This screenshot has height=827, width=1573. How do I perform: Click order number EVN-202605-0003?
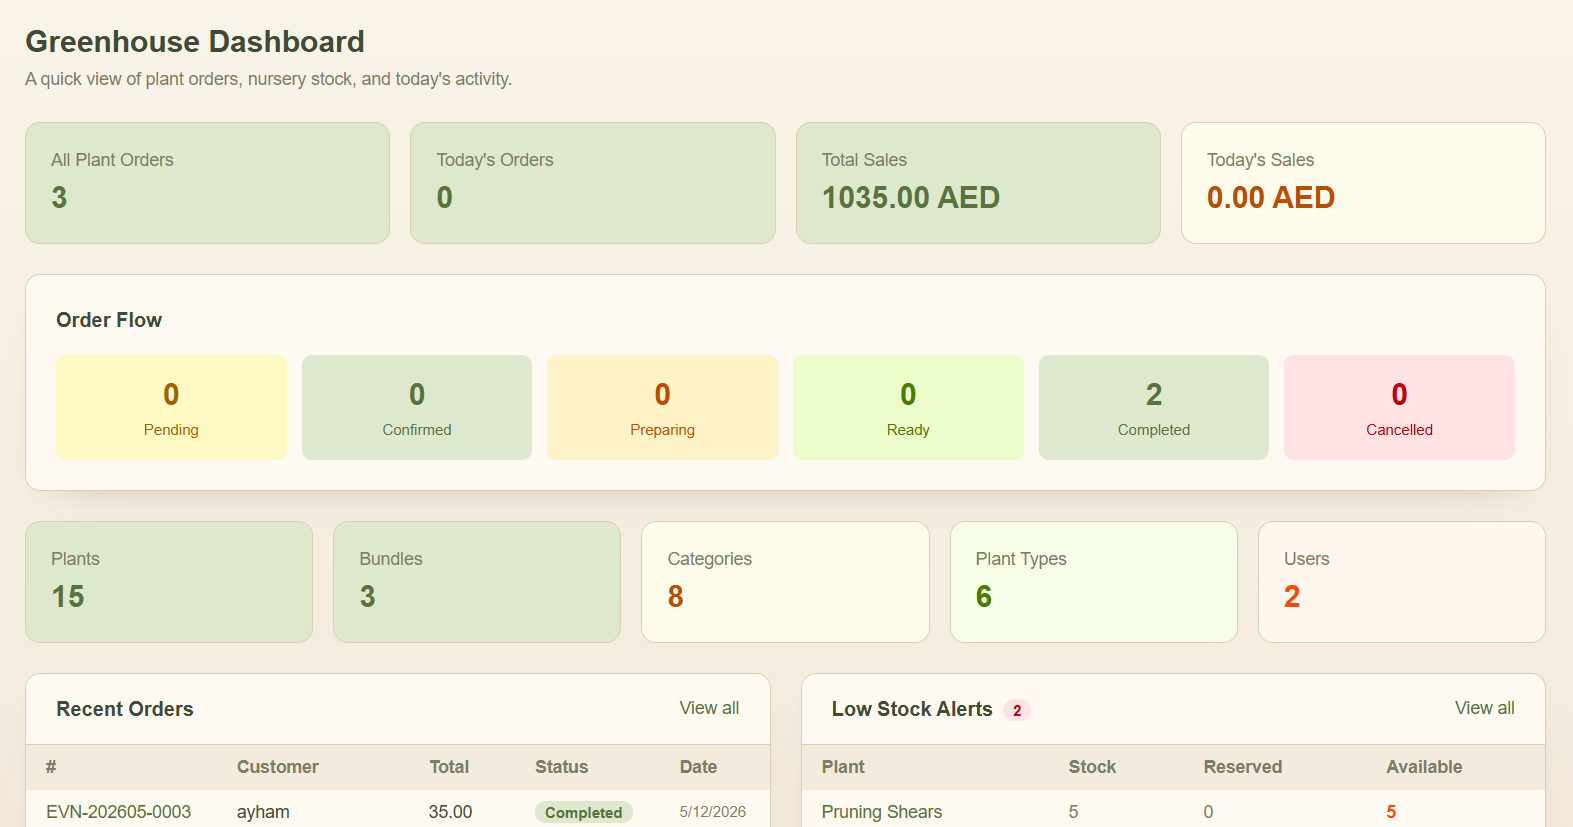(x=118, y=812)
